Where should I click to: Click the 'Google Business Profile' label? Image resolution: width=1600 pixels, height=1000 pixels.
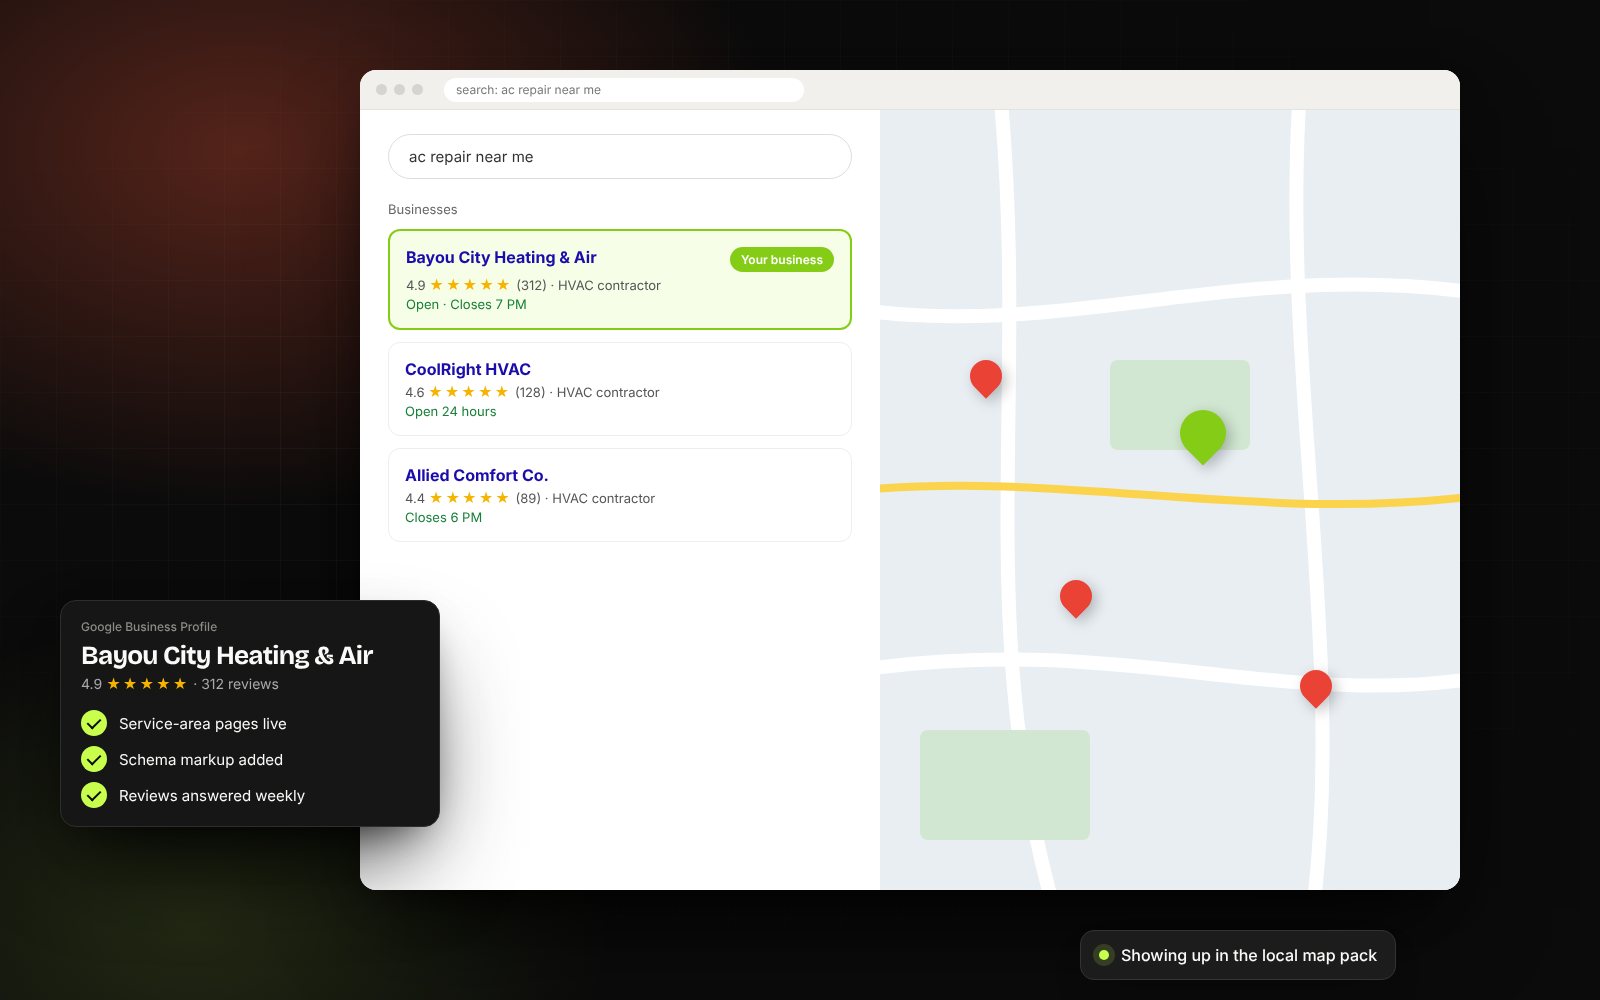coord(149,627)
